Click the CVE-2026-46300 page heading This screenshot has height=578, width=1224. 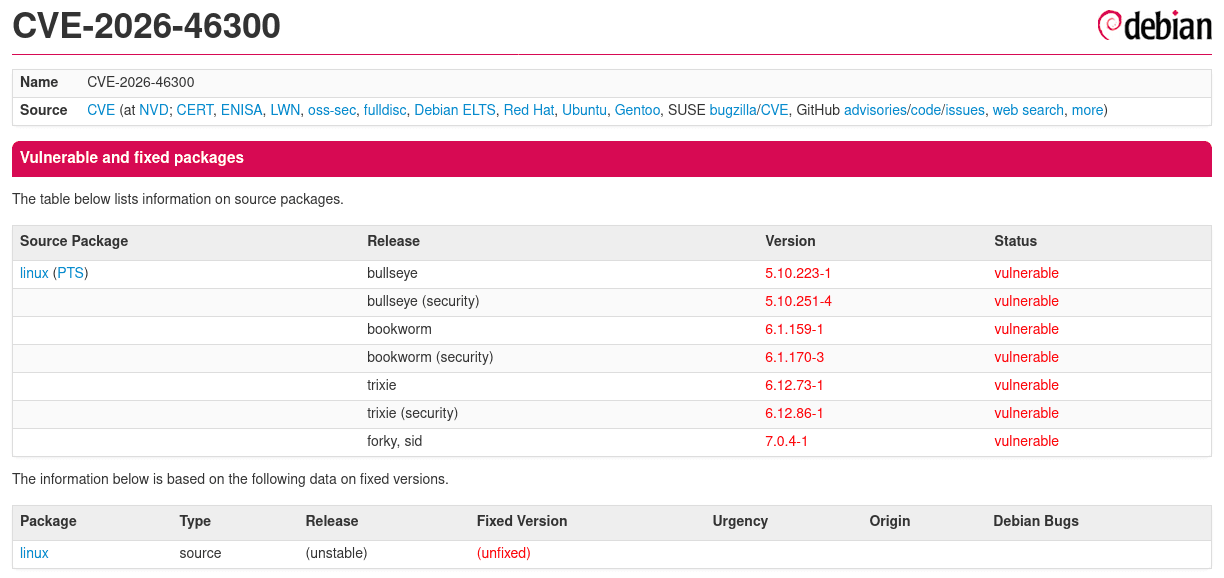[146, 26]
